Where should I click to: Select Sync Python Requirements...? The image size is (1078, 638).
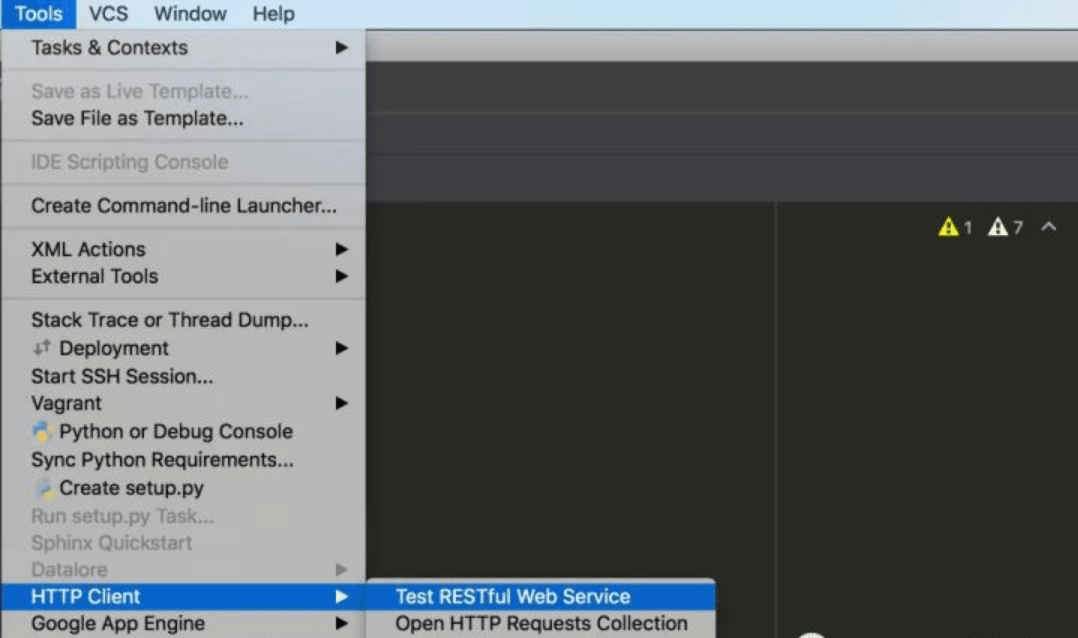tap(184, 459)
